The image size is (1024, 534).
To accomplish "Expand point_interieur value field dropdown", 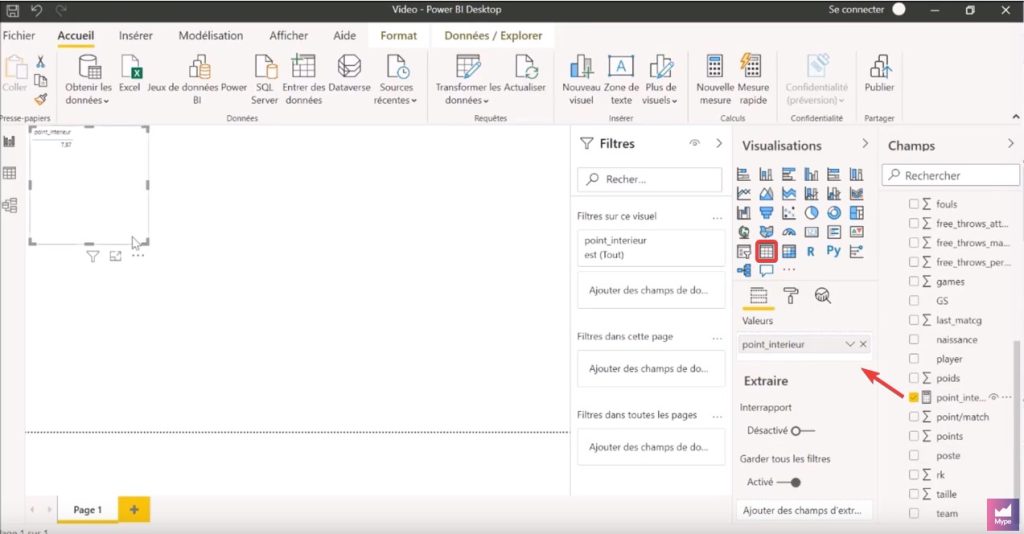I will point(850,344).
